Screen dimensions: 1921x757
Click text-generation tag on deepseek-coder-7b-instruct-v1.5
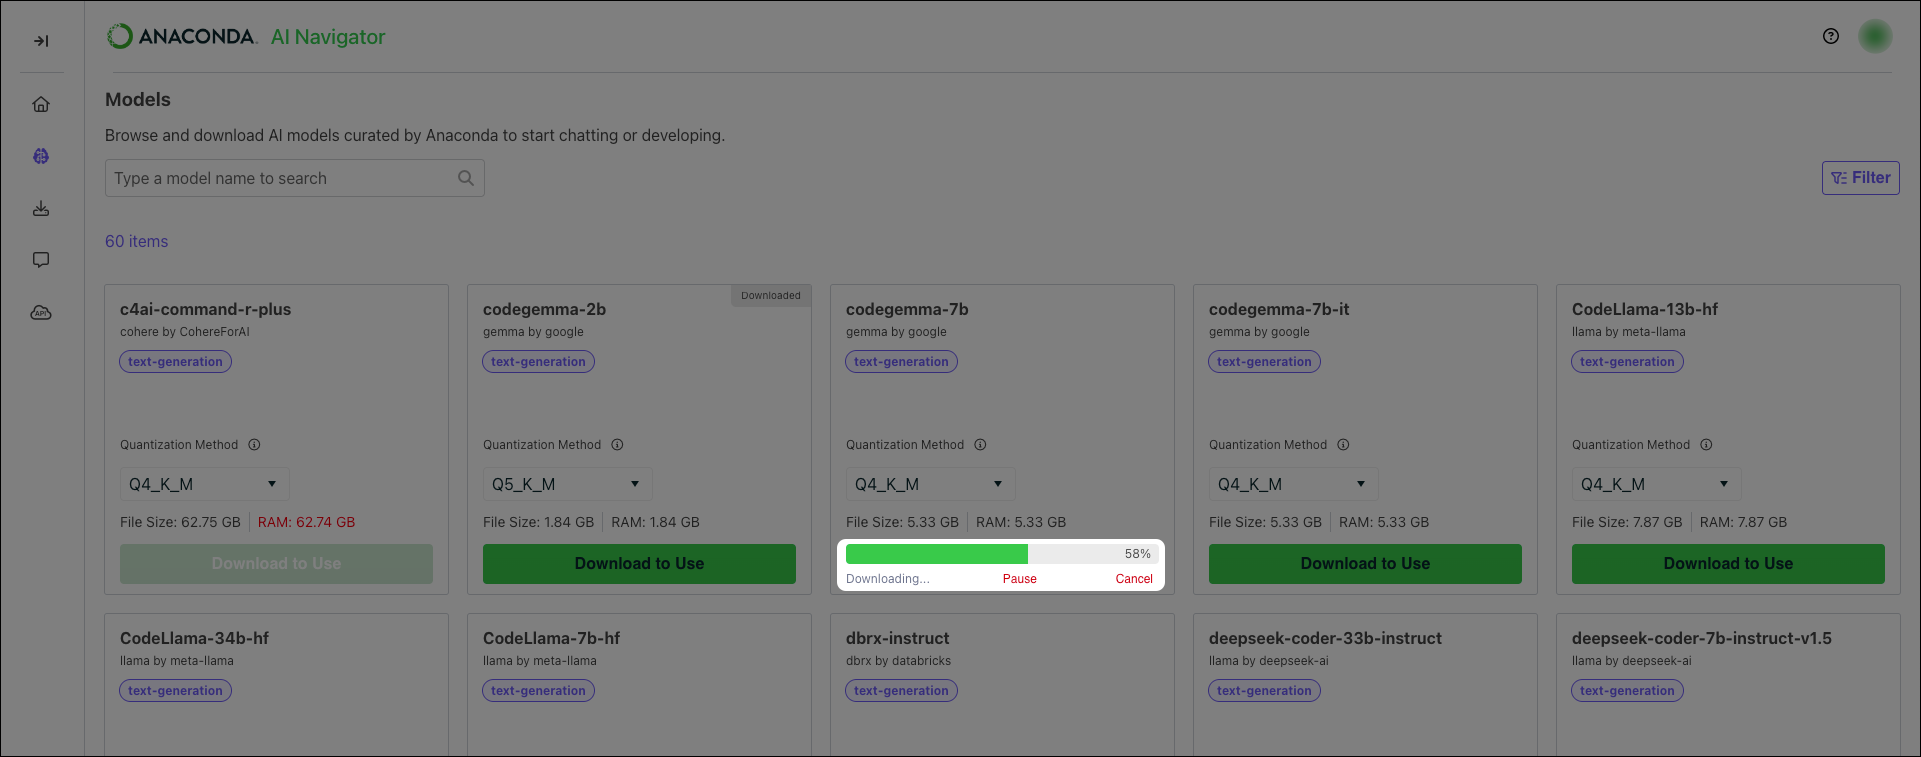(x=1628, y=691)
